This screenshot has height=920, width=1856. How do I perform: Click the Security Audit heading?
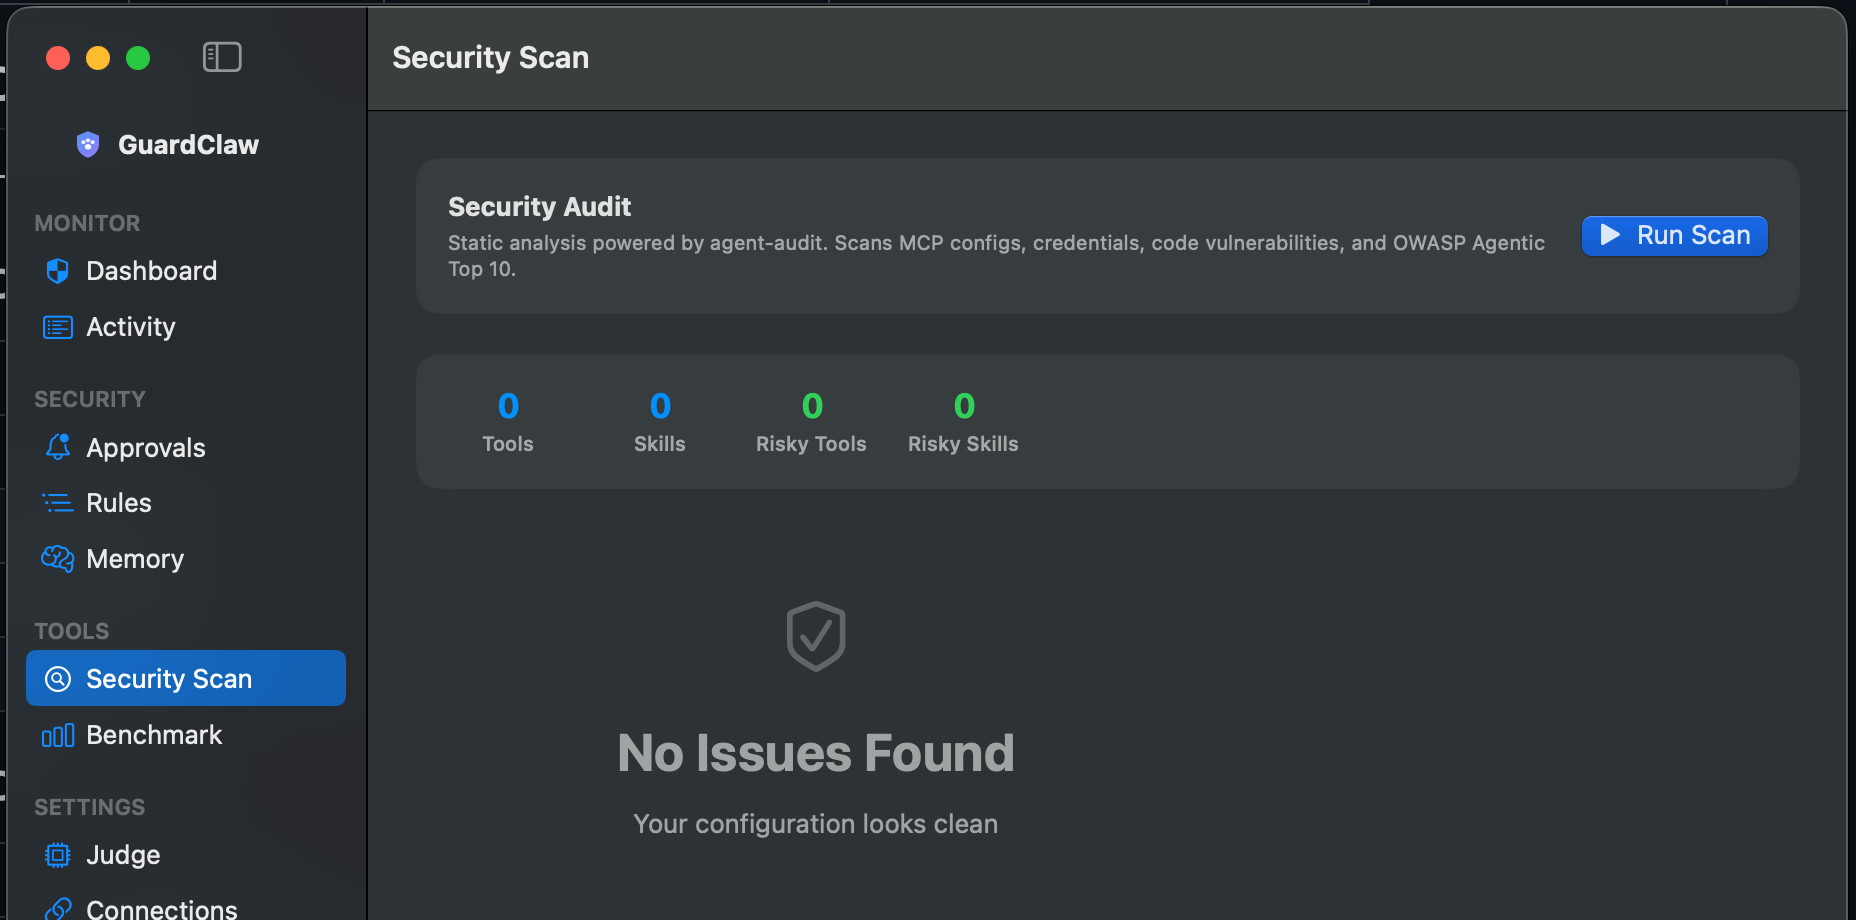pos(539,206)
